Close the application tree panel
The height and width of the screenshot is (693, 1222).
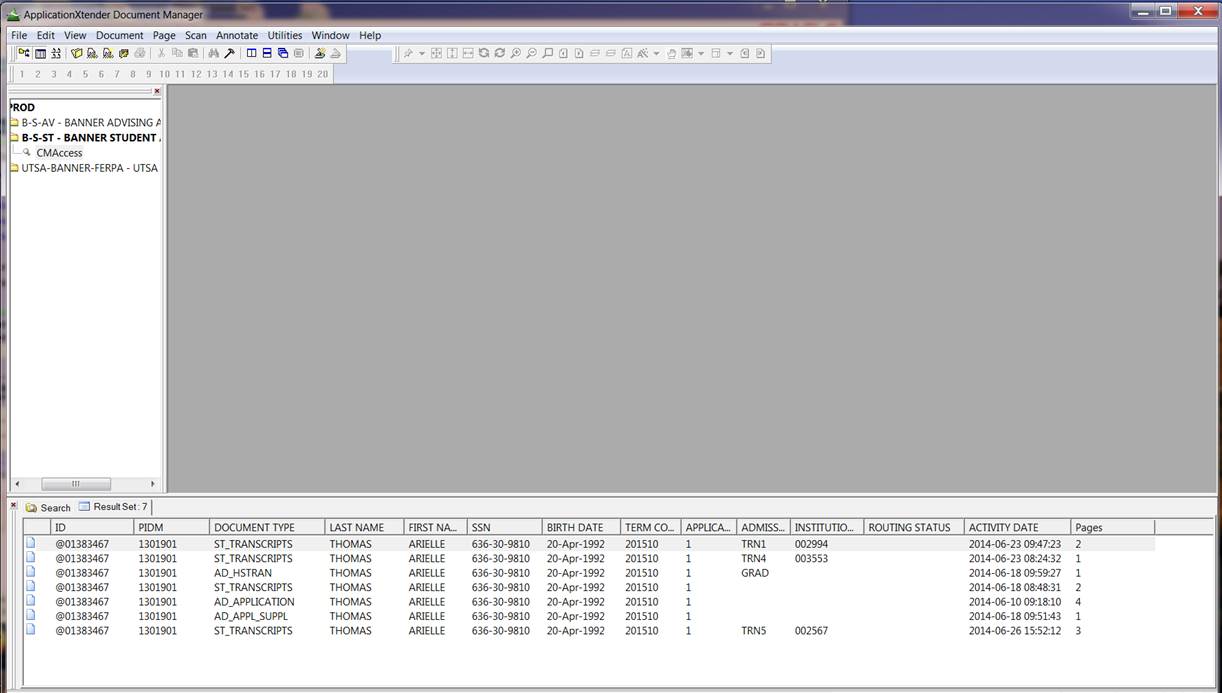pos(157,91)
